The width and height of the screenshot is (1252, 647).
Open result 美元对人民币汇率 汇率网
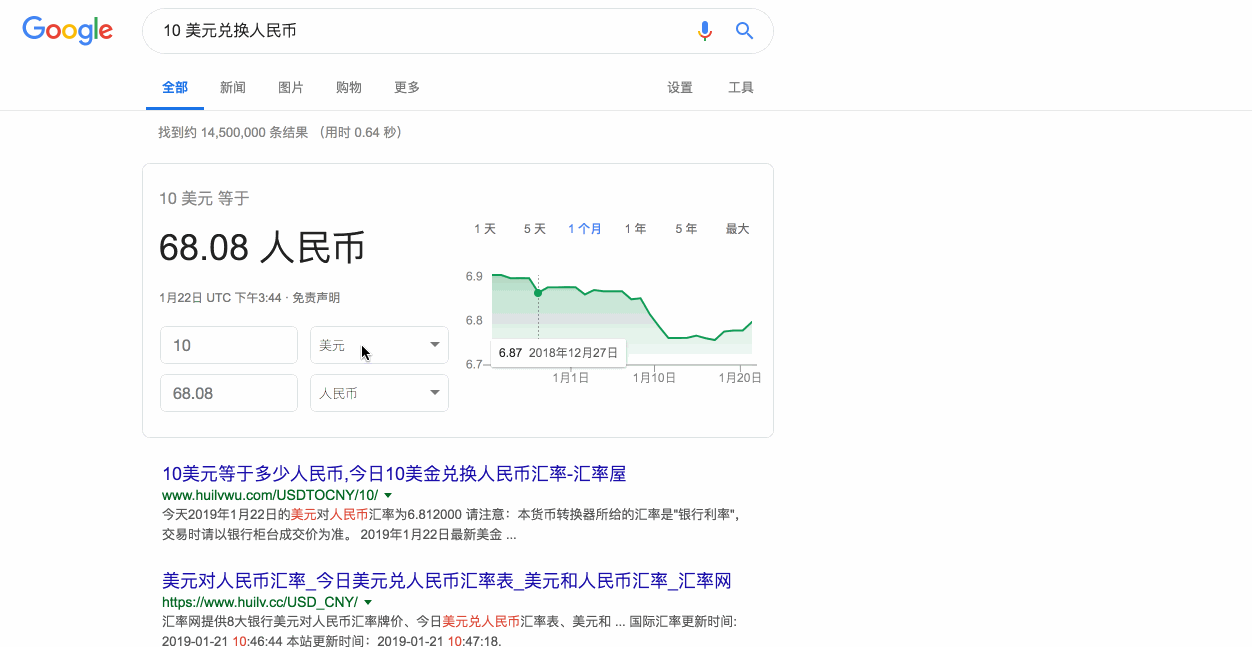(x=447, y=581)
